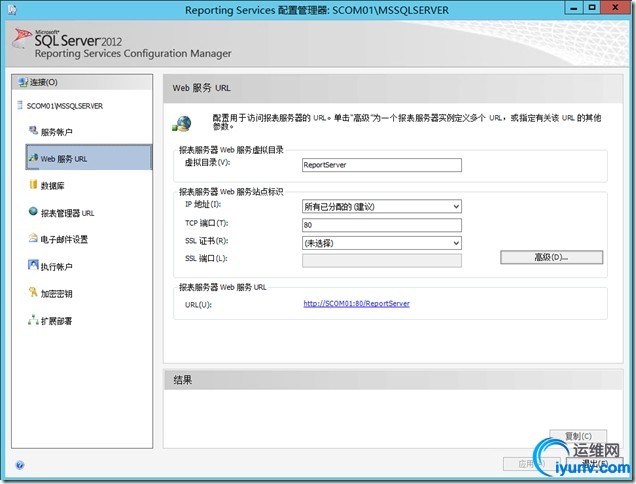Click the help question mark icon
This screenshot has height=484, width=636.
click(20, 465)
